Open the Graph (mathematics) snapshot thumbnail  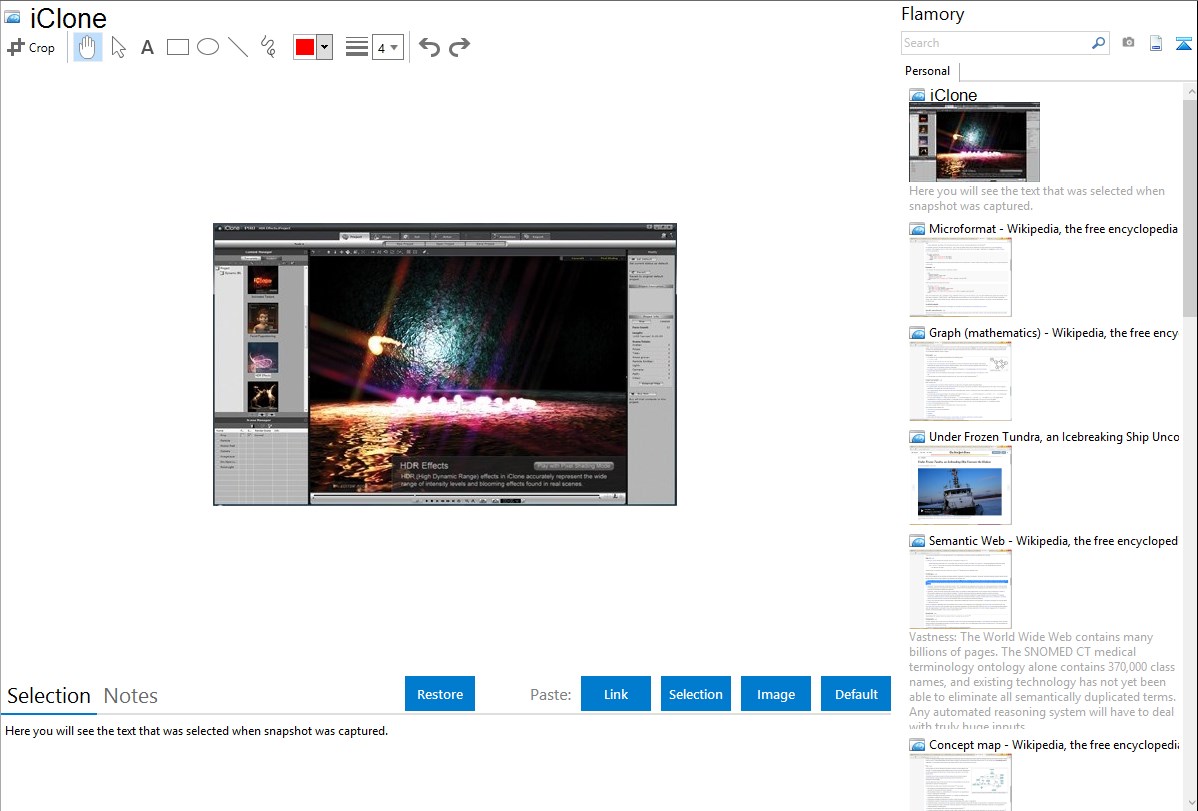coord(960,381)
